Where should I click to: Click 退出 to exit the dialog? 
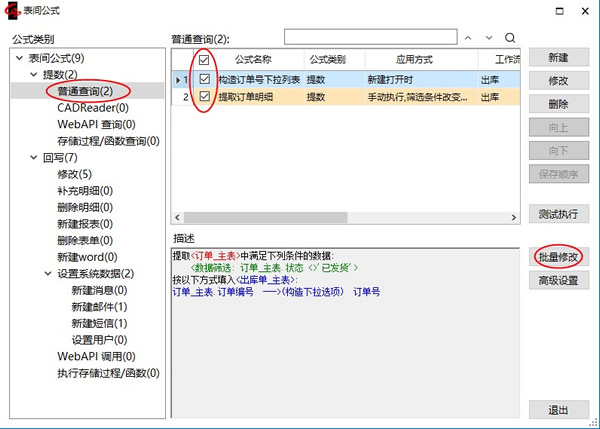(558, 410)
